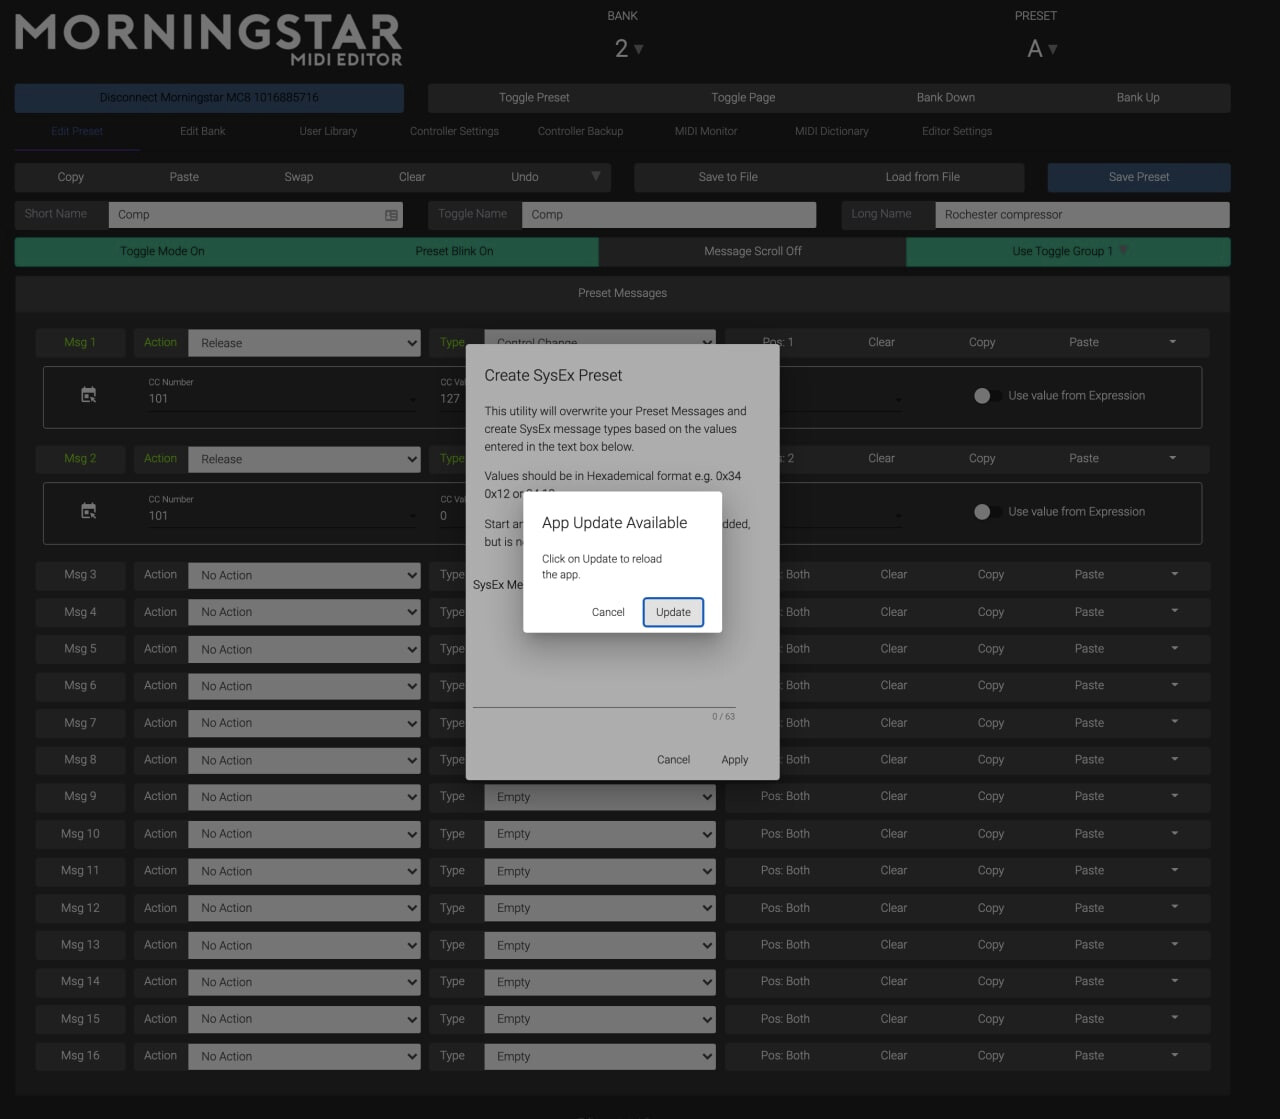Click the Bank Up button
The width and height of the screenshot is (1280, 1119).
1138,97
